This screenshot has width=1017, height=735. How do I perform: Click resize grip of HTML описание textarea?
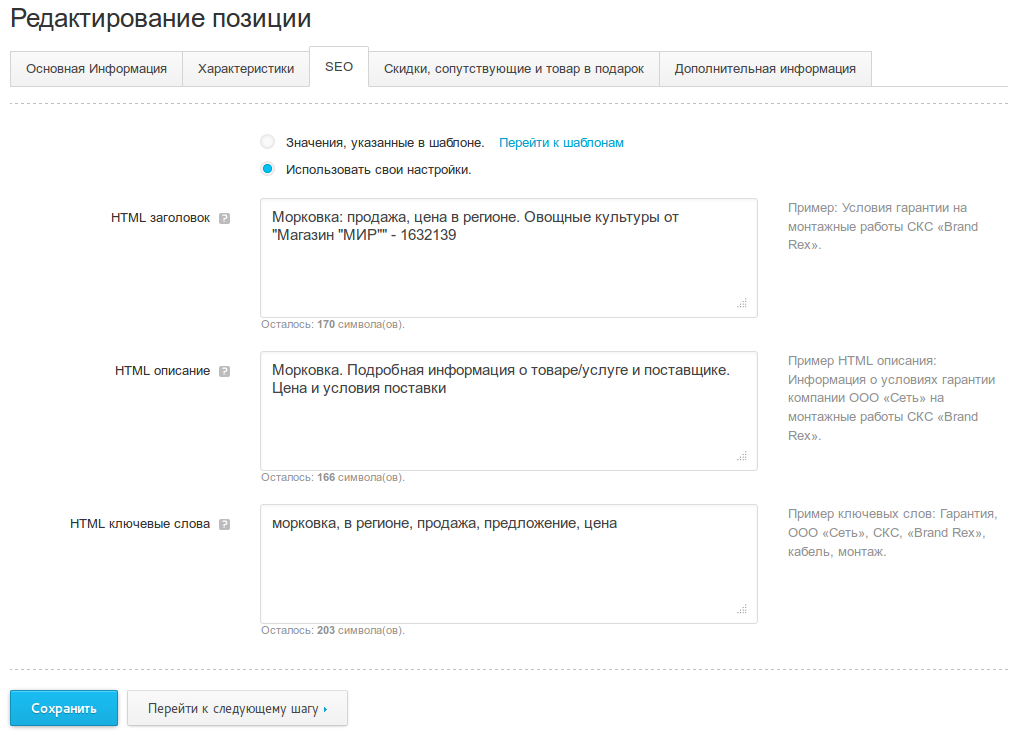click(742, 456)
